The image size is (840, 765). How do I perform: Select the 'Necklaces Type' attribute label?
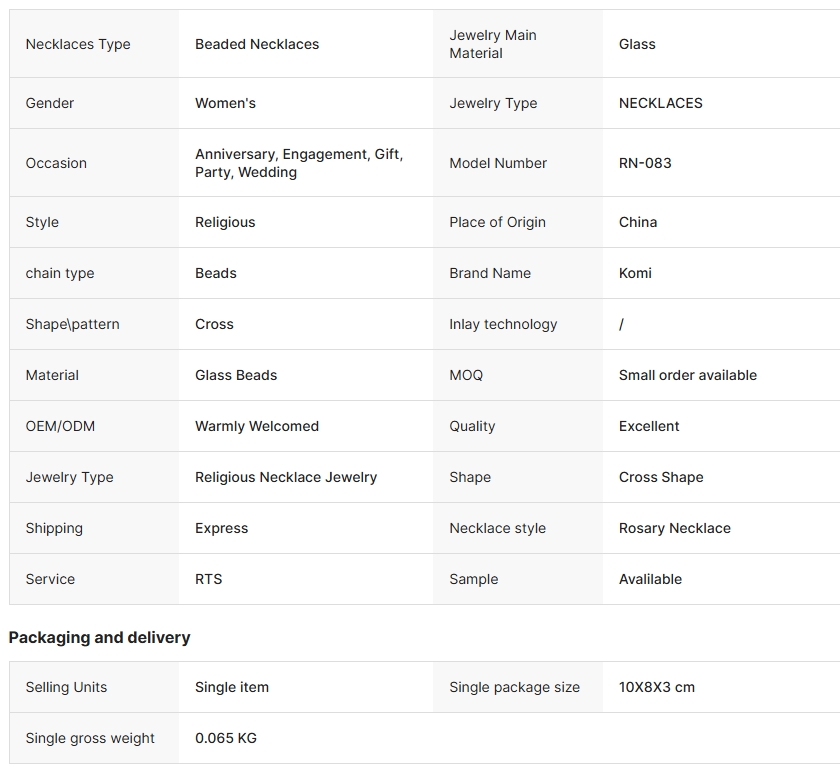pyautogui.click(x=78, y=44)
